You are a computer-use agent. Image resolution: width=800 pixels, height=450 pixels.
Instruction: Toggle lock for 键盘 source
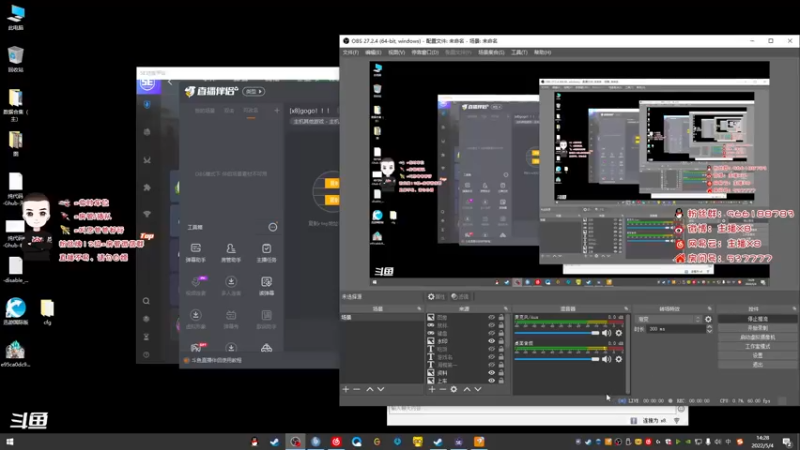[501, 333]
